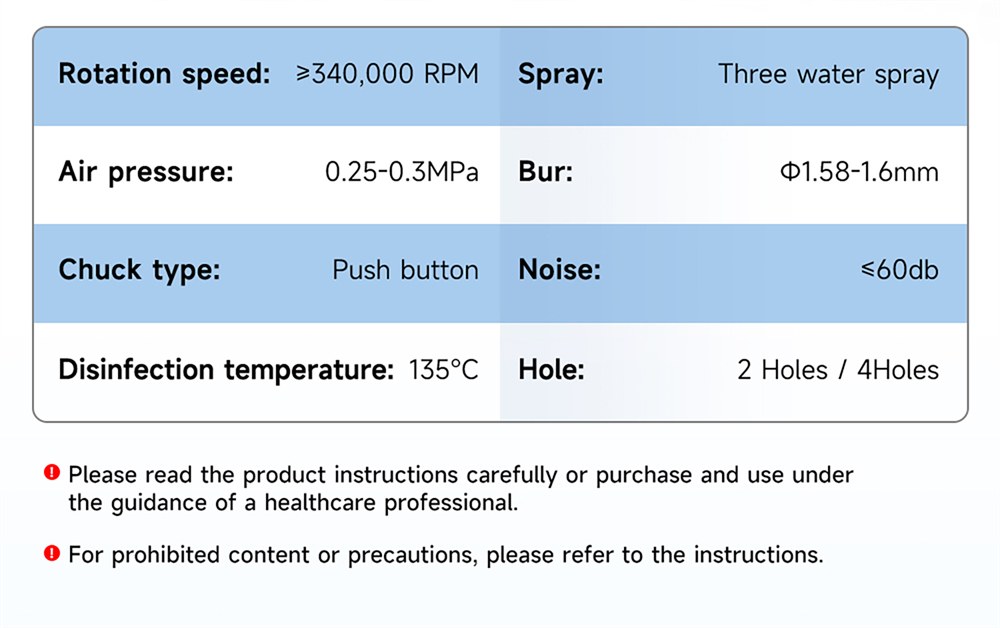Select the Bur label

(545, 172)
